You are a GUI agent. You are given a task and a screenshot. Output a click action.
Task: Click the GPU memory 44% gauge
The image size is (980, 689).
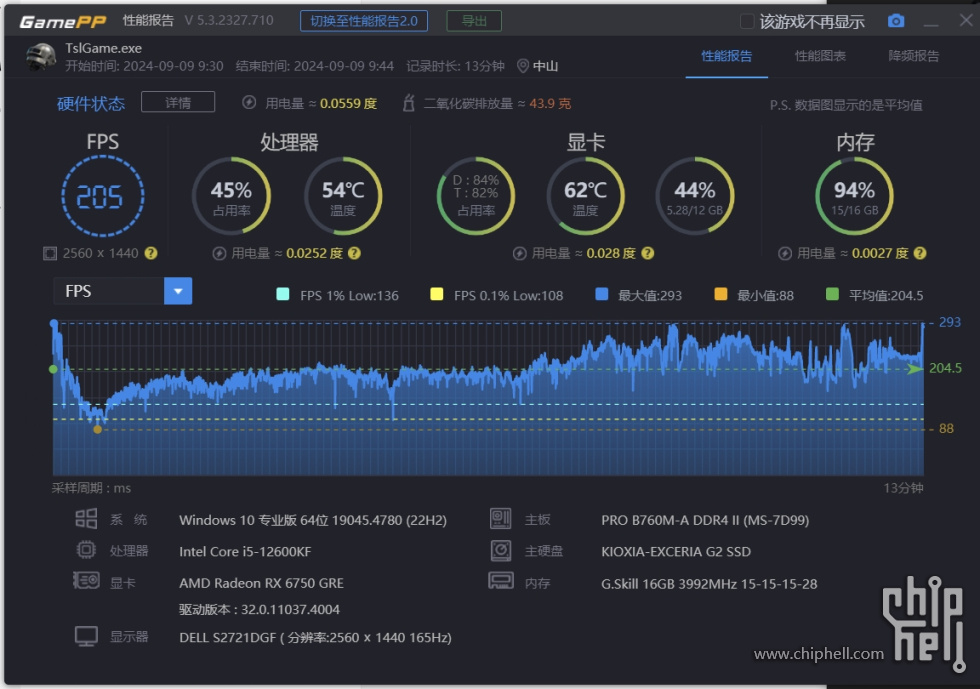694,196
